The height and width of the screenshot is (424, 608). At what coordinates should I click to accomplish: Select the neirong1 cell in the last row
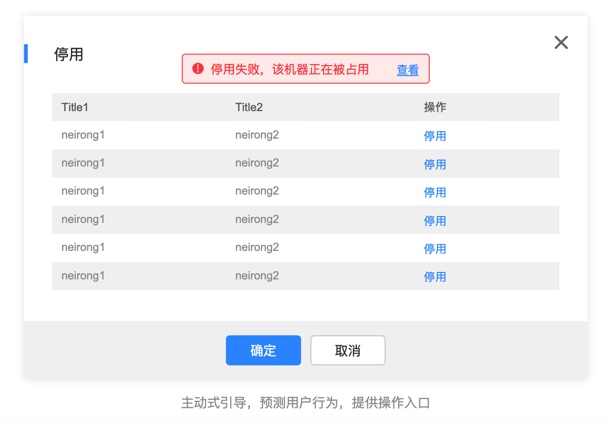[x=83, y=275]
